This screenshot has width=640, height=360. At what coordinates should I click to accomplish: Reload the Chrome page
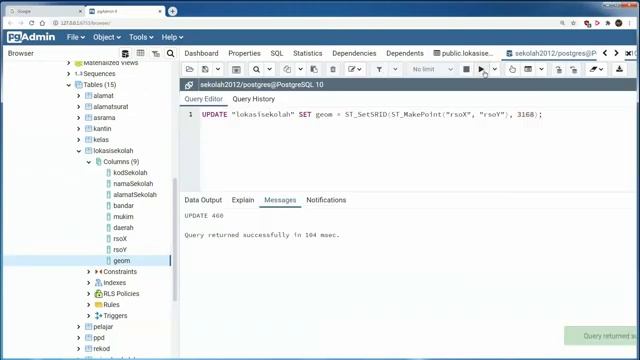click(x=31, y=23)
